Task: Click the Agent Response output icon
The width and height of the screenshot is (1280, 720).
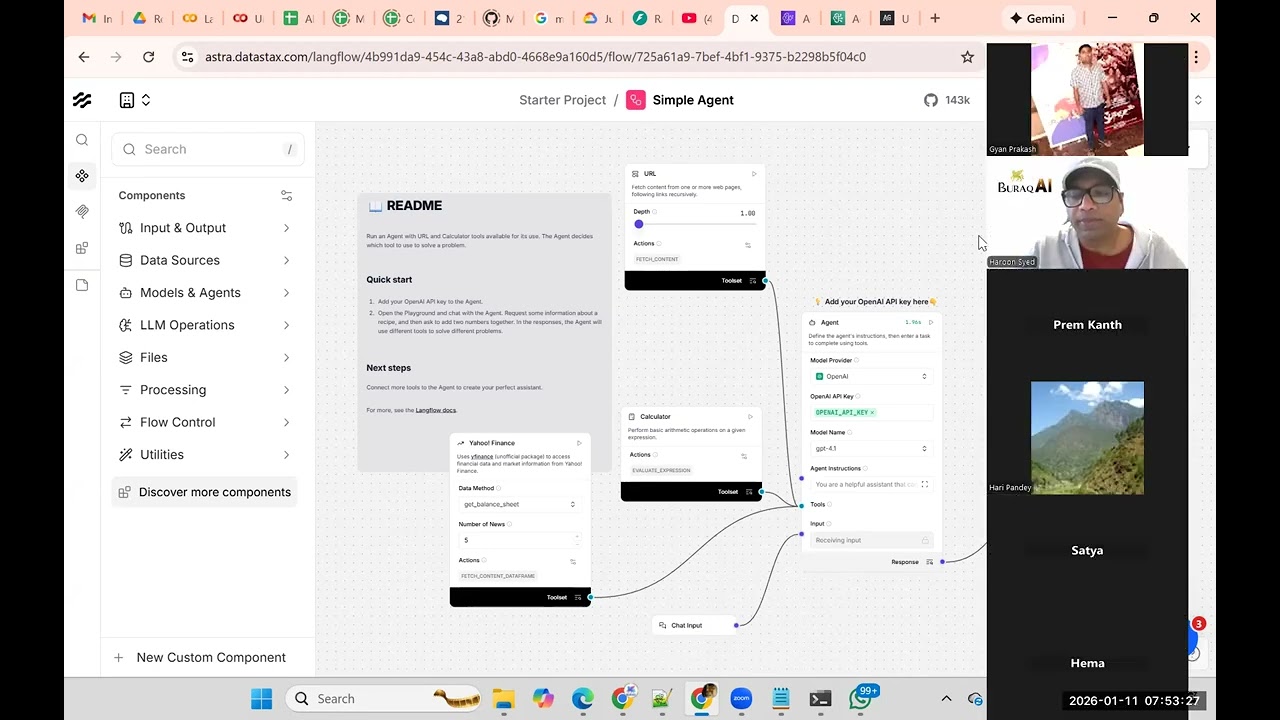Action: click(x=929, y=562)
